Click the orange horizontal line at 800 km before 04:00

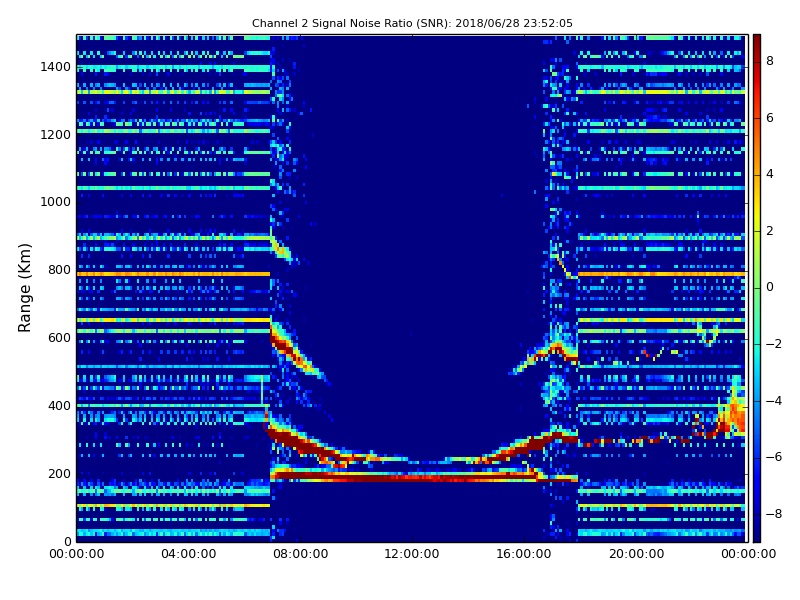[173, 274]
